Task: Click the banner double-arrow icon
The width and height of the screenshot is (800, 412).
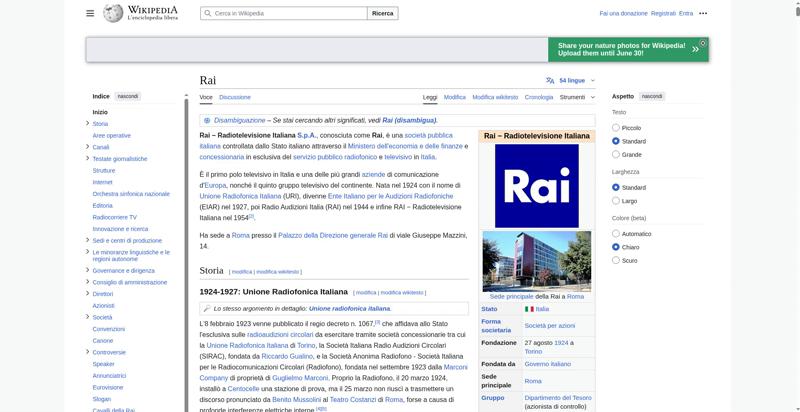Action: pos(695,49)
